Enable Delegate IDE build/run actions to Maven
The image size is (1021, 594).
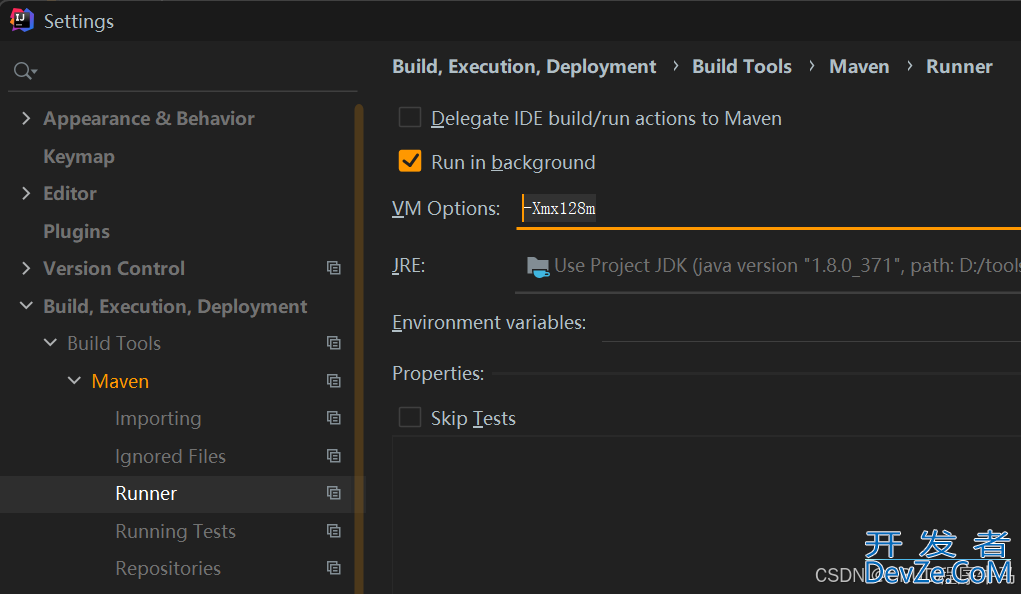410,118
